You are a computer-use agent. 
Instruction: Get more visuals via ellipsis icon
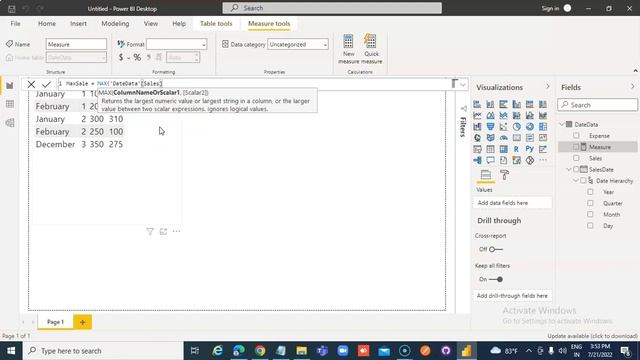point(542,160)
